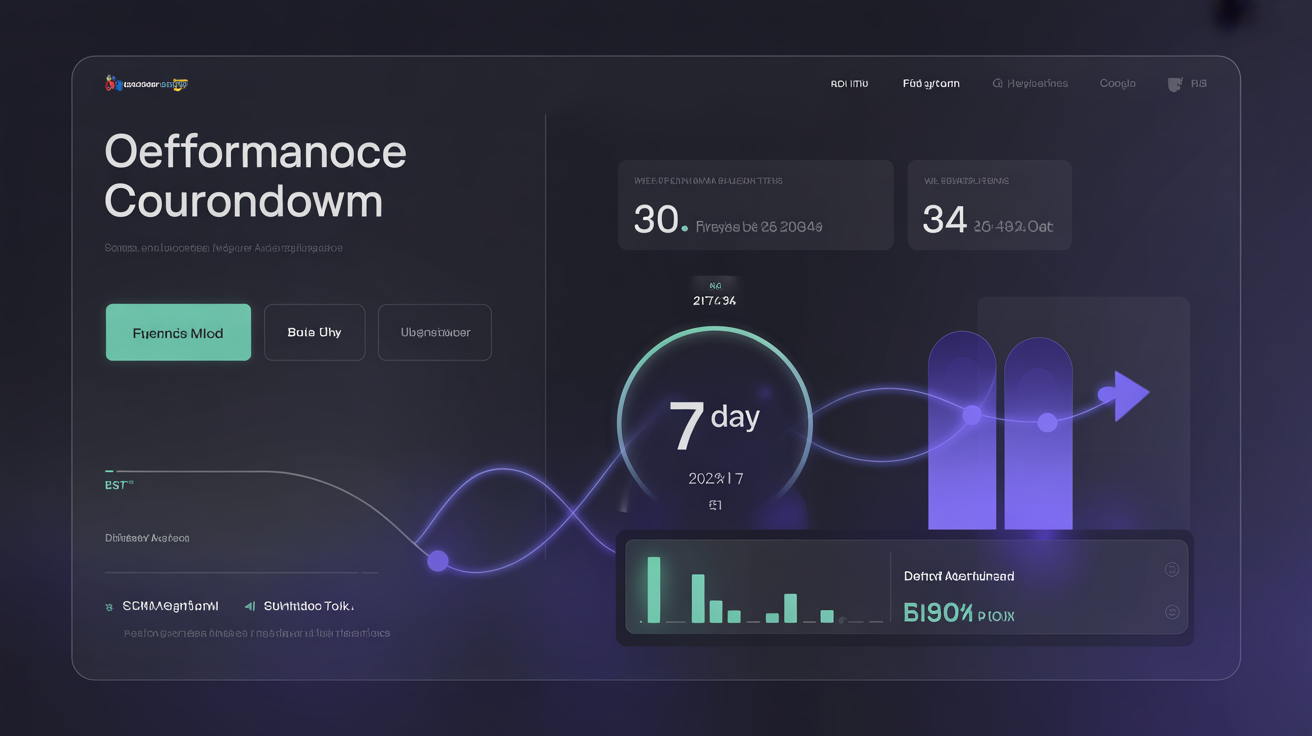Click the green Fuennds Mlod button
1312x736 pixels.
click(x=178, y=332)
